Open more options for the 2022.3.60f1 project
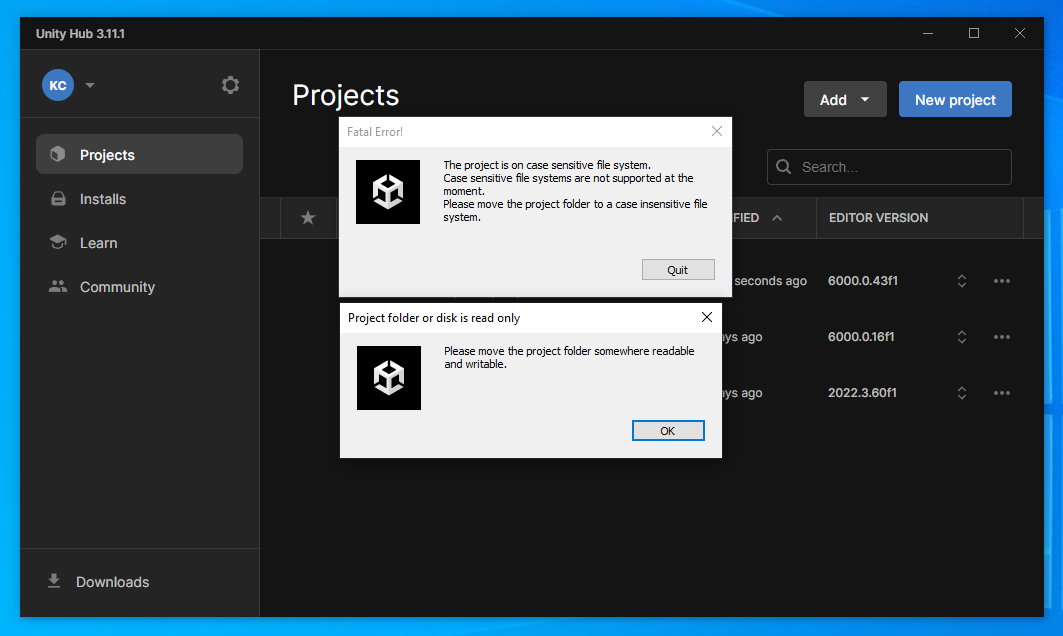 [x=1002, y=393]
